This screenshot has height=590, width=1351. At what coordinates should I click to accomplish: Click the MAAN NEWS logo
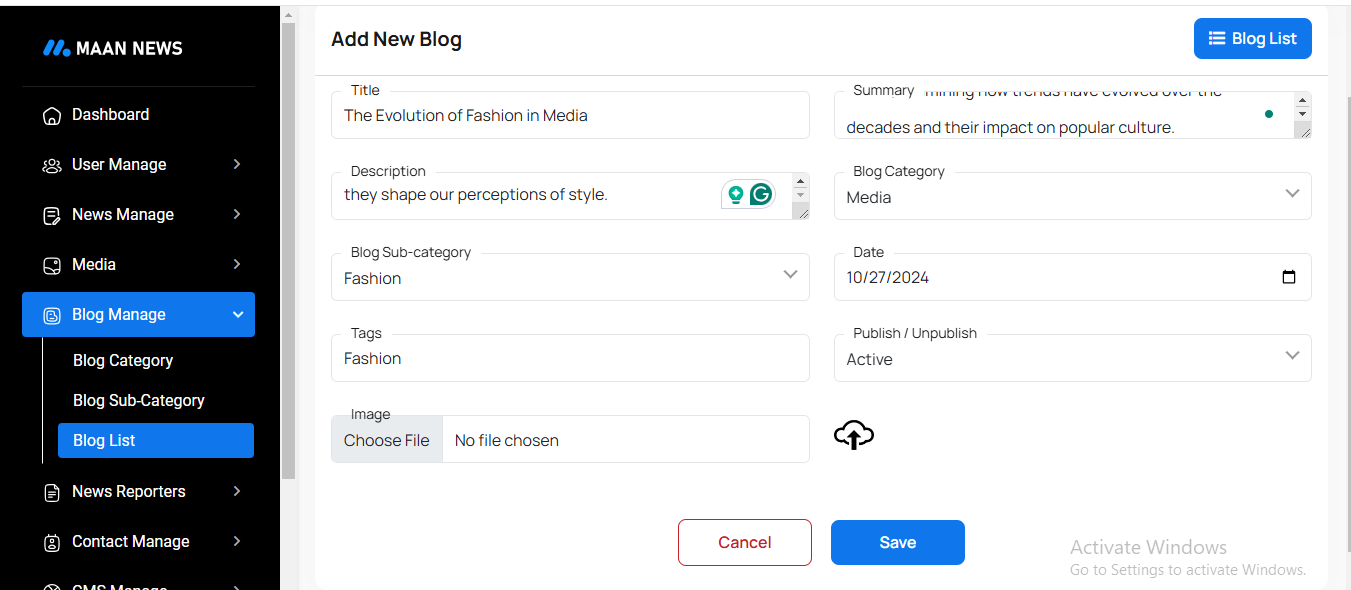click(x=112, y=48)
